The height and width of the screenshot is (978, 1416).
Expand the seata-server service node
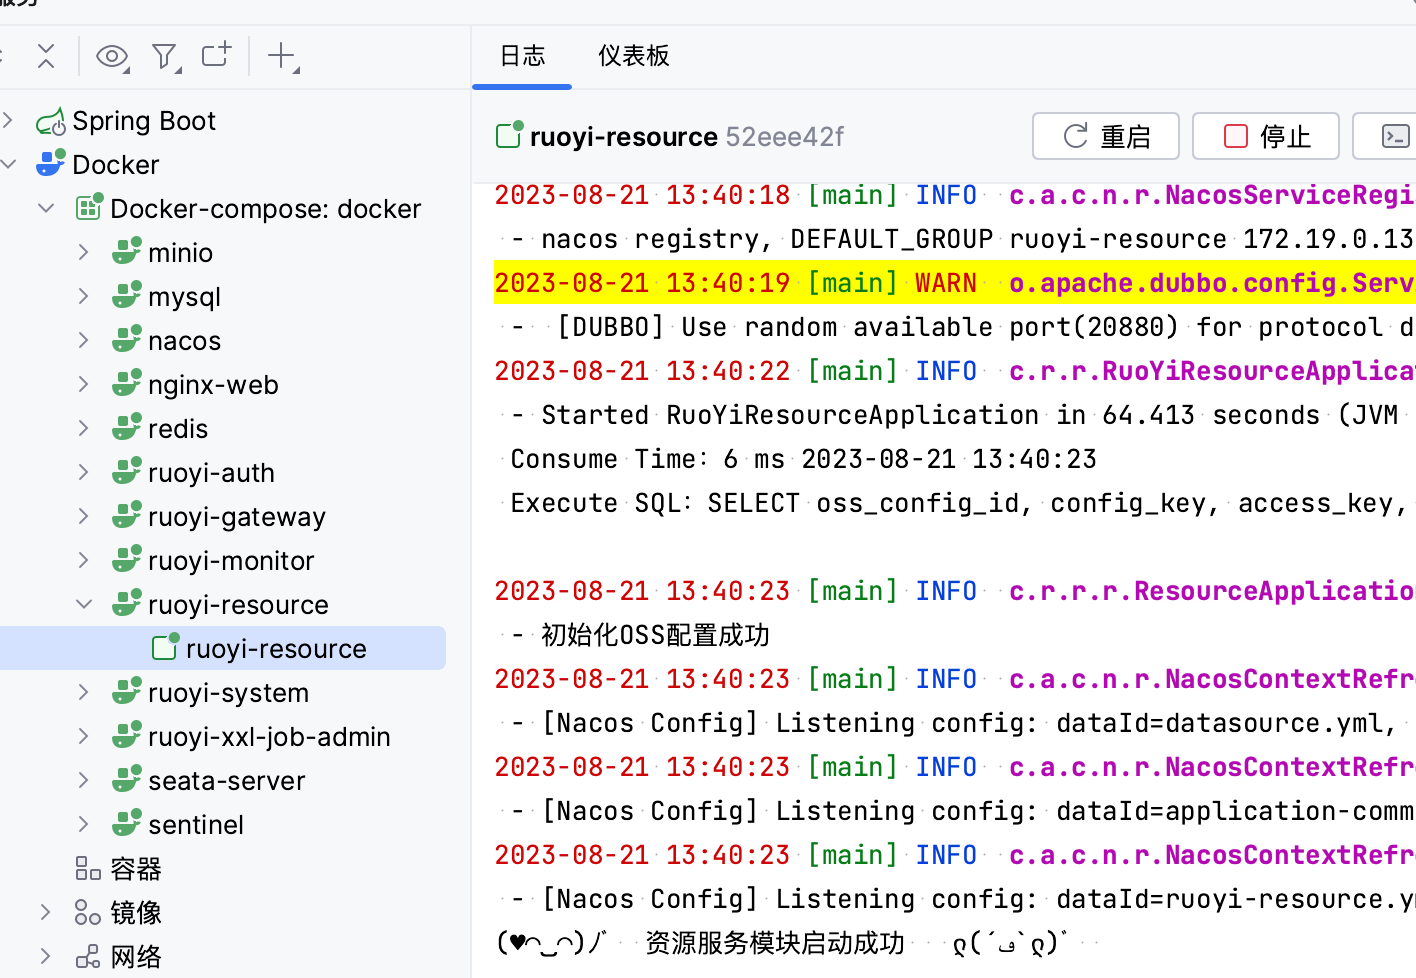(x=84, y=780)
